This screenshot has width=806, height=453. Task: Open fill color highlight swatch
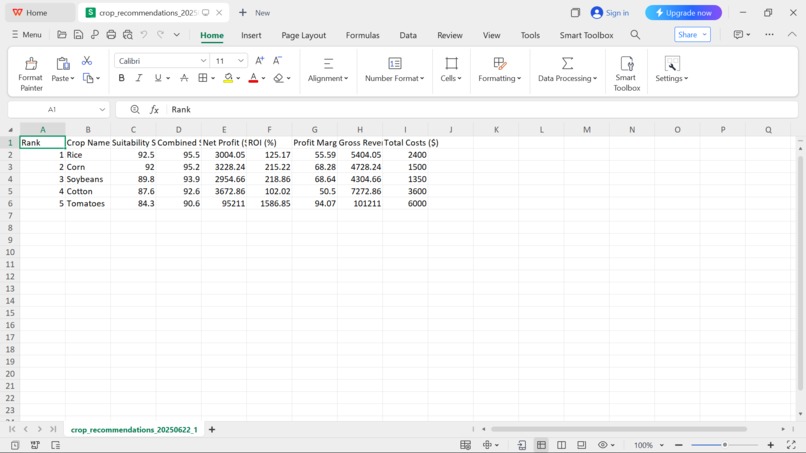click(x=228, y=78)
